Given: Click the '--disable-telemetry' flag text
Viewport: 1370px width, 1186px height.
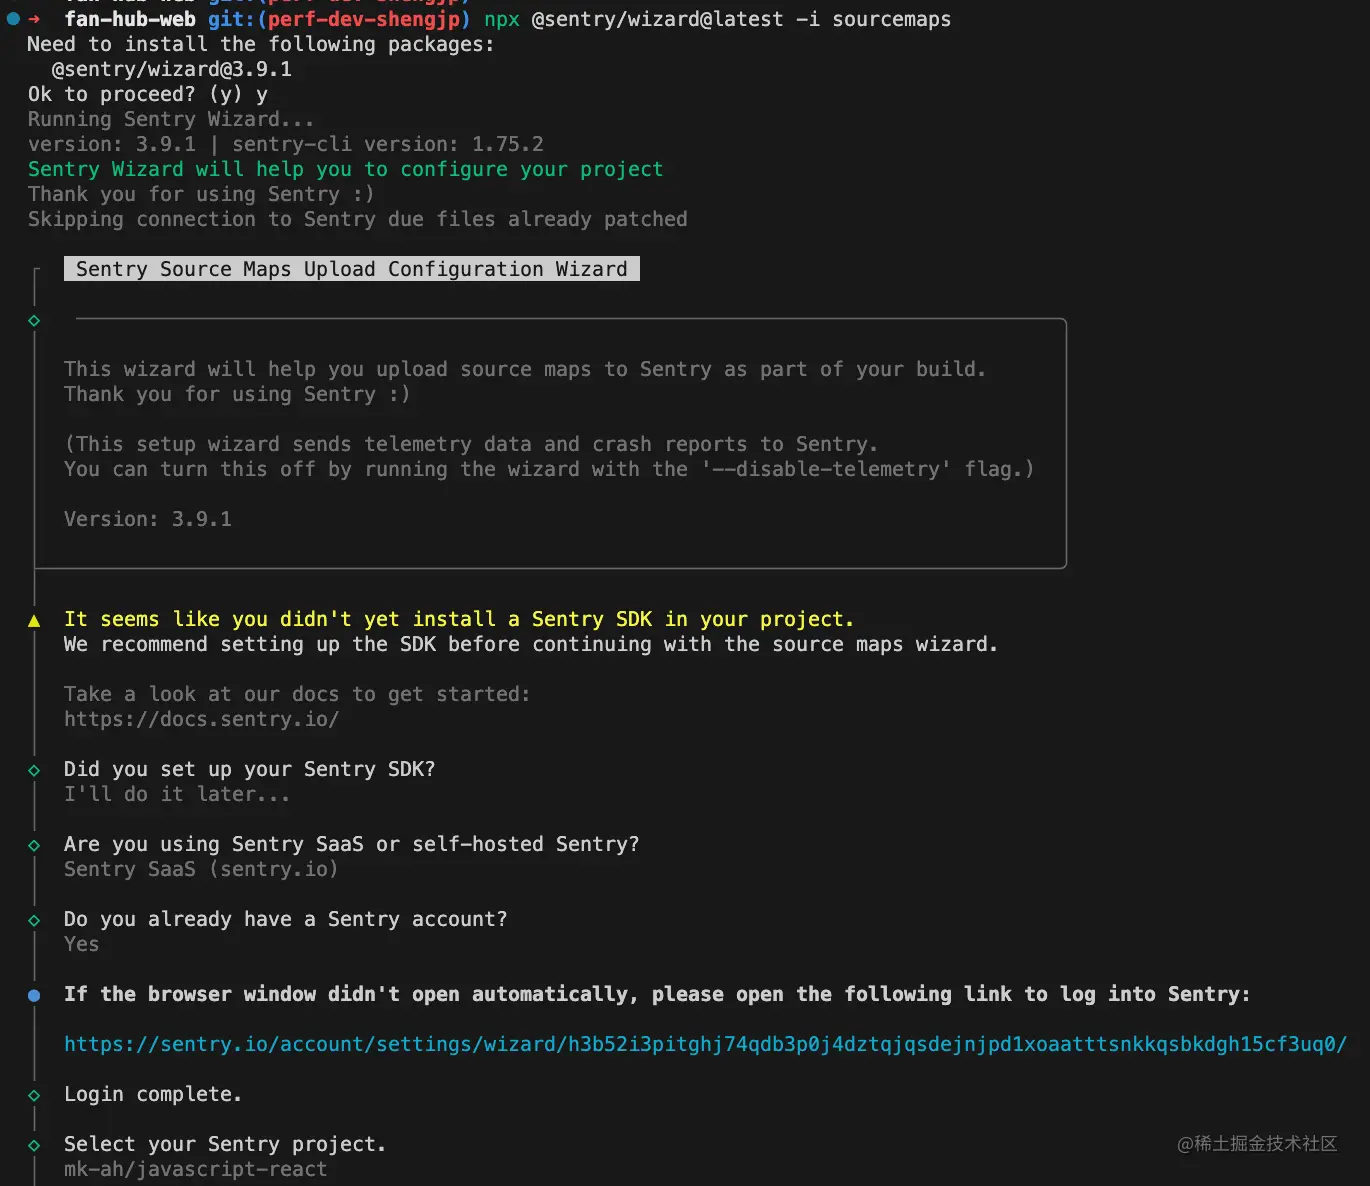Looking at the screenshot, I should point(826,469).
